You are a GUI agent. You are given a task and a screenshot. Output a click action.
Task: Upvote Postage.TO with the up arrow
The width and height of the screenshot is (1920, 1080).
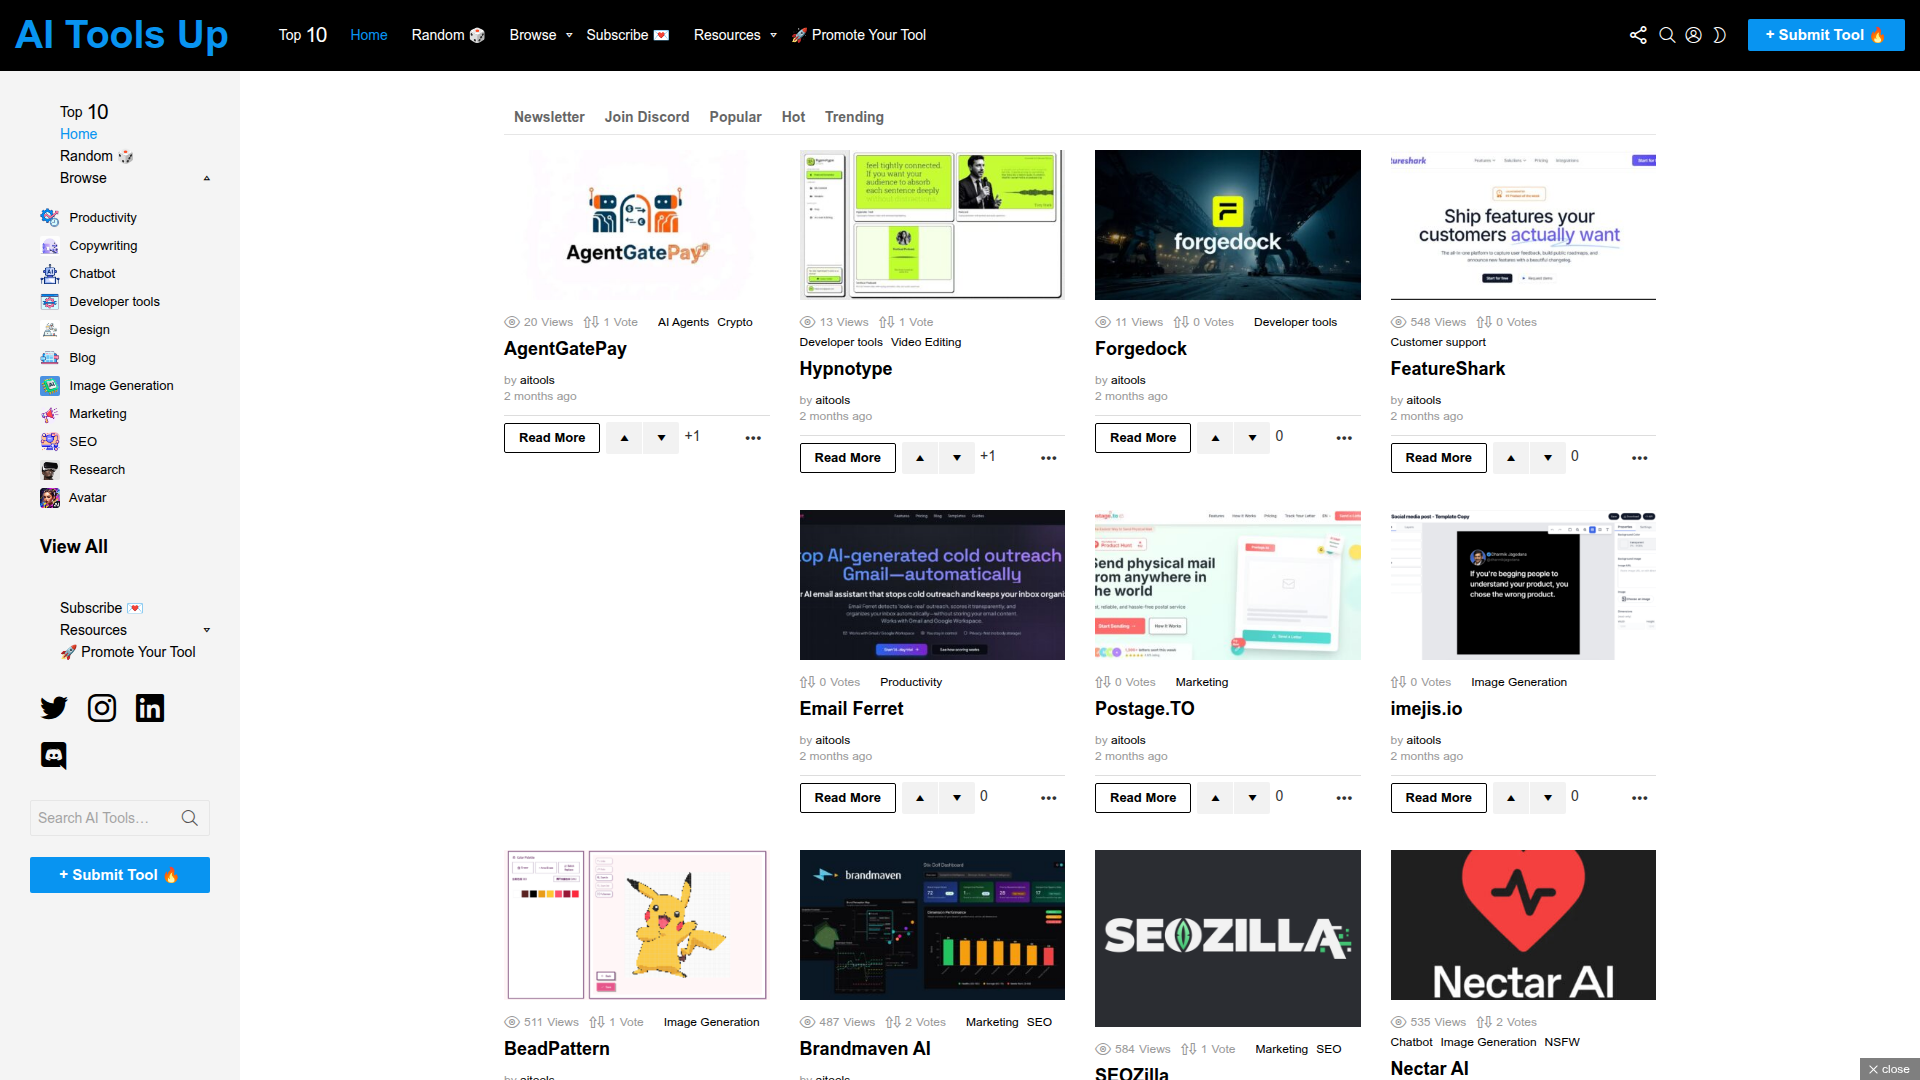pyautogui.click(x=1215, y=798)
